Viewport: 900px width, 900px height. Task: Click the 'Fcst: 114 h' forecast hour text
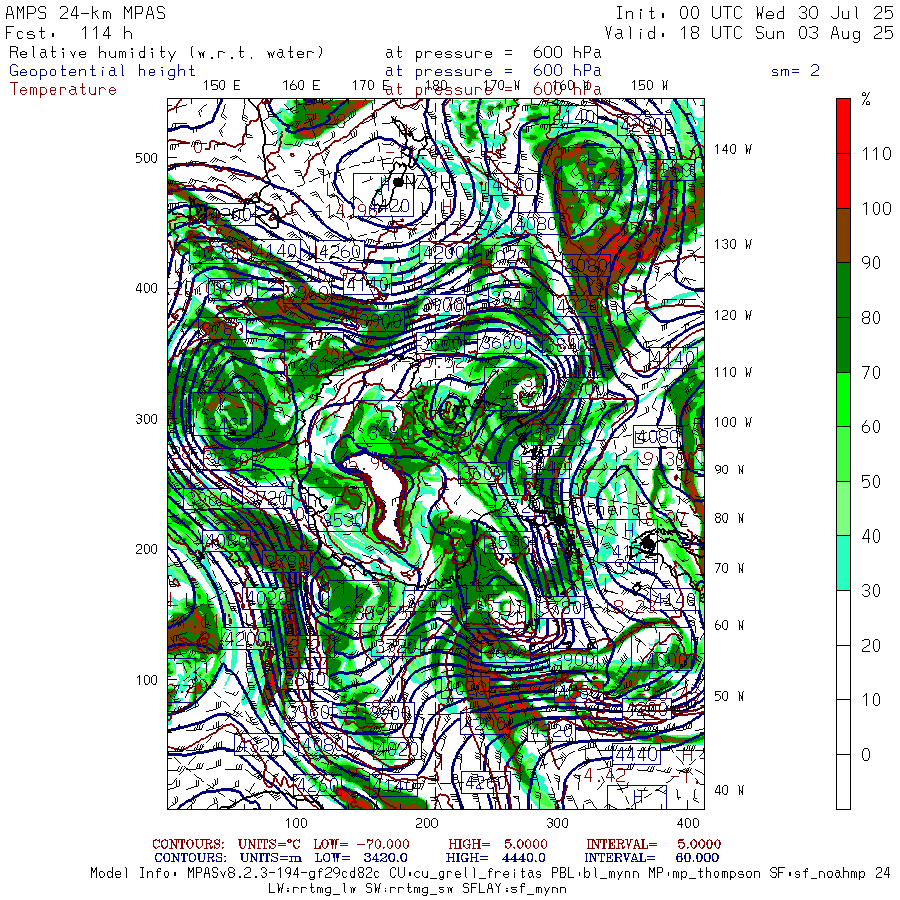69,33
